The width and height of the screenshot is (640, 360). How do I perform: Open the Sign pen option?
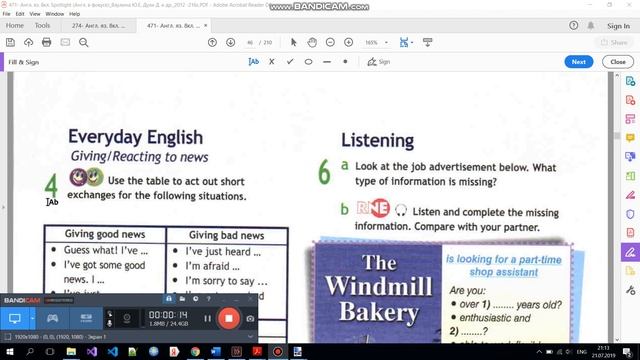point(378,62)
